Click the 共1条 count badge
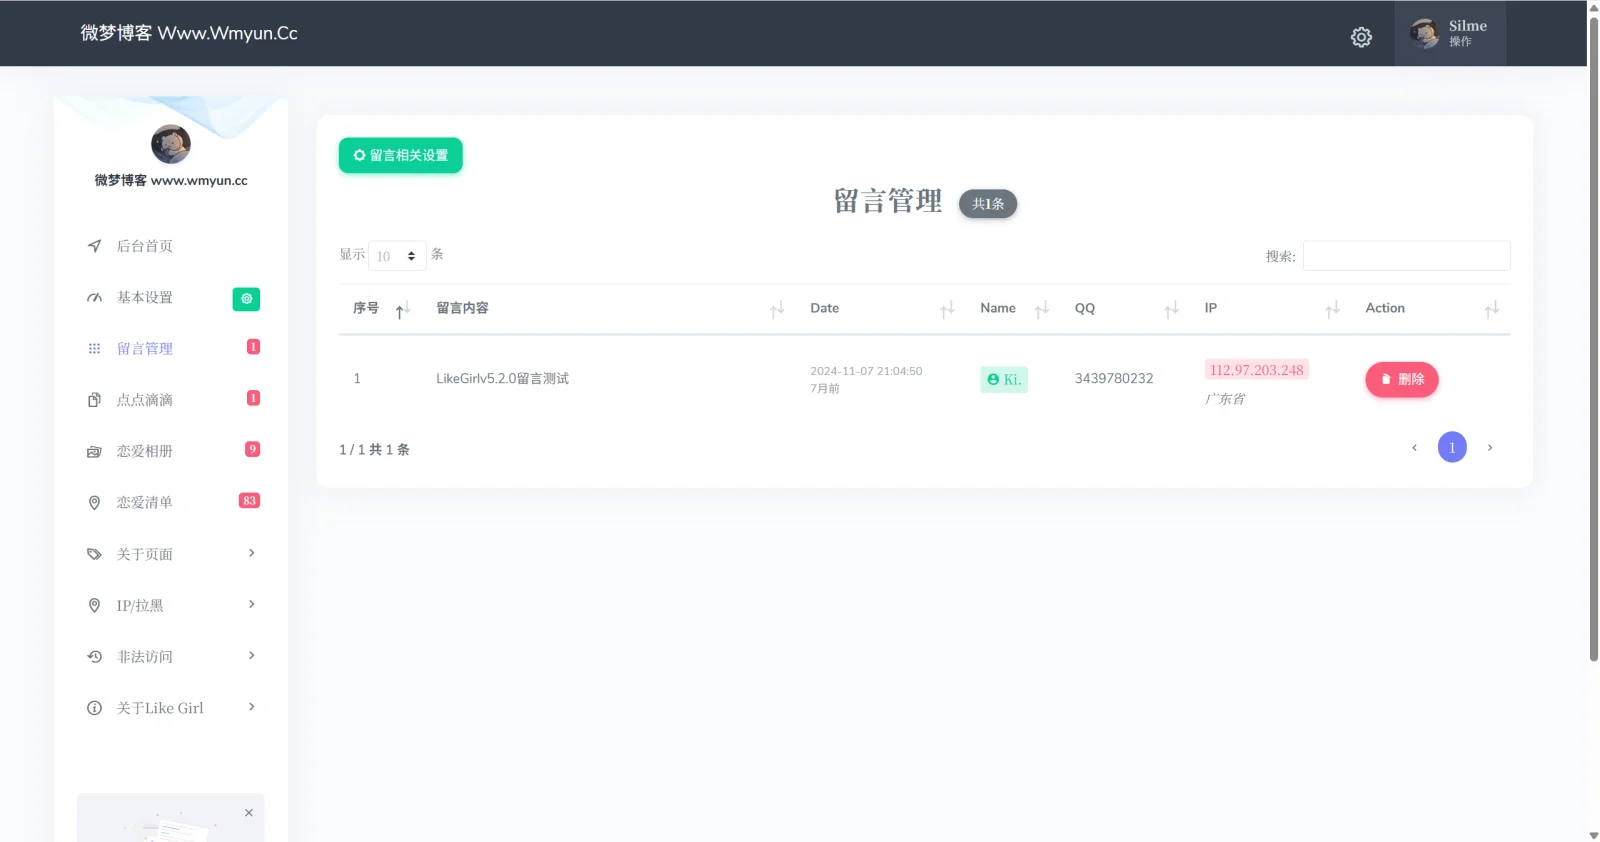The height and width of the screenshot is (842, 1600). click(x=988, y=204)
